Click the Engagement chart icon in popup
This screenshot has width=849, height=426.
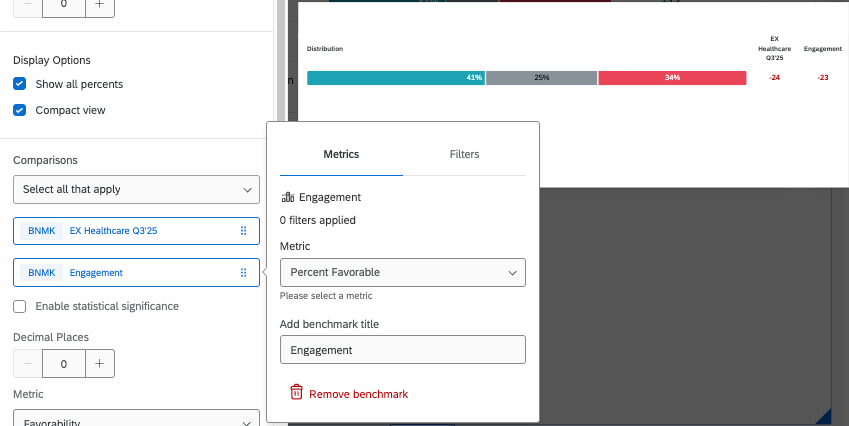tap(288, 197)
